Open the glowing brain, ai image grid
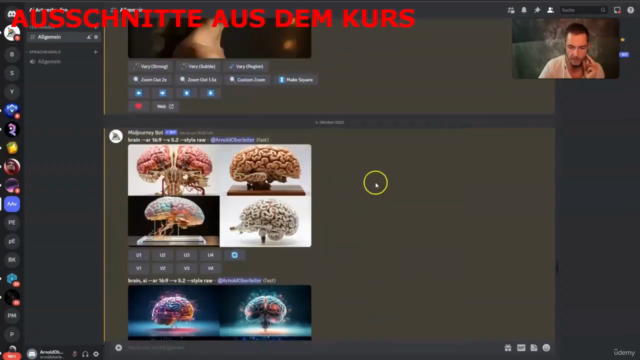 pyautogui.click(x=220, y=313)
